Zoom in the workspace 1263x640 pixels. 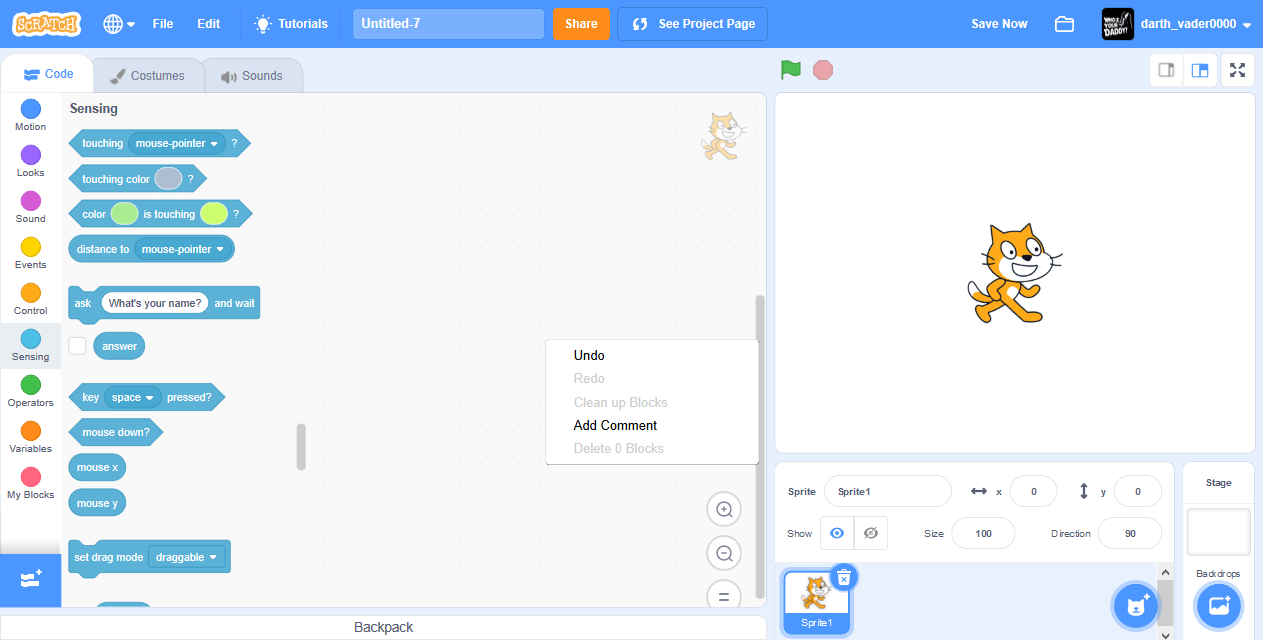[724, 509]
